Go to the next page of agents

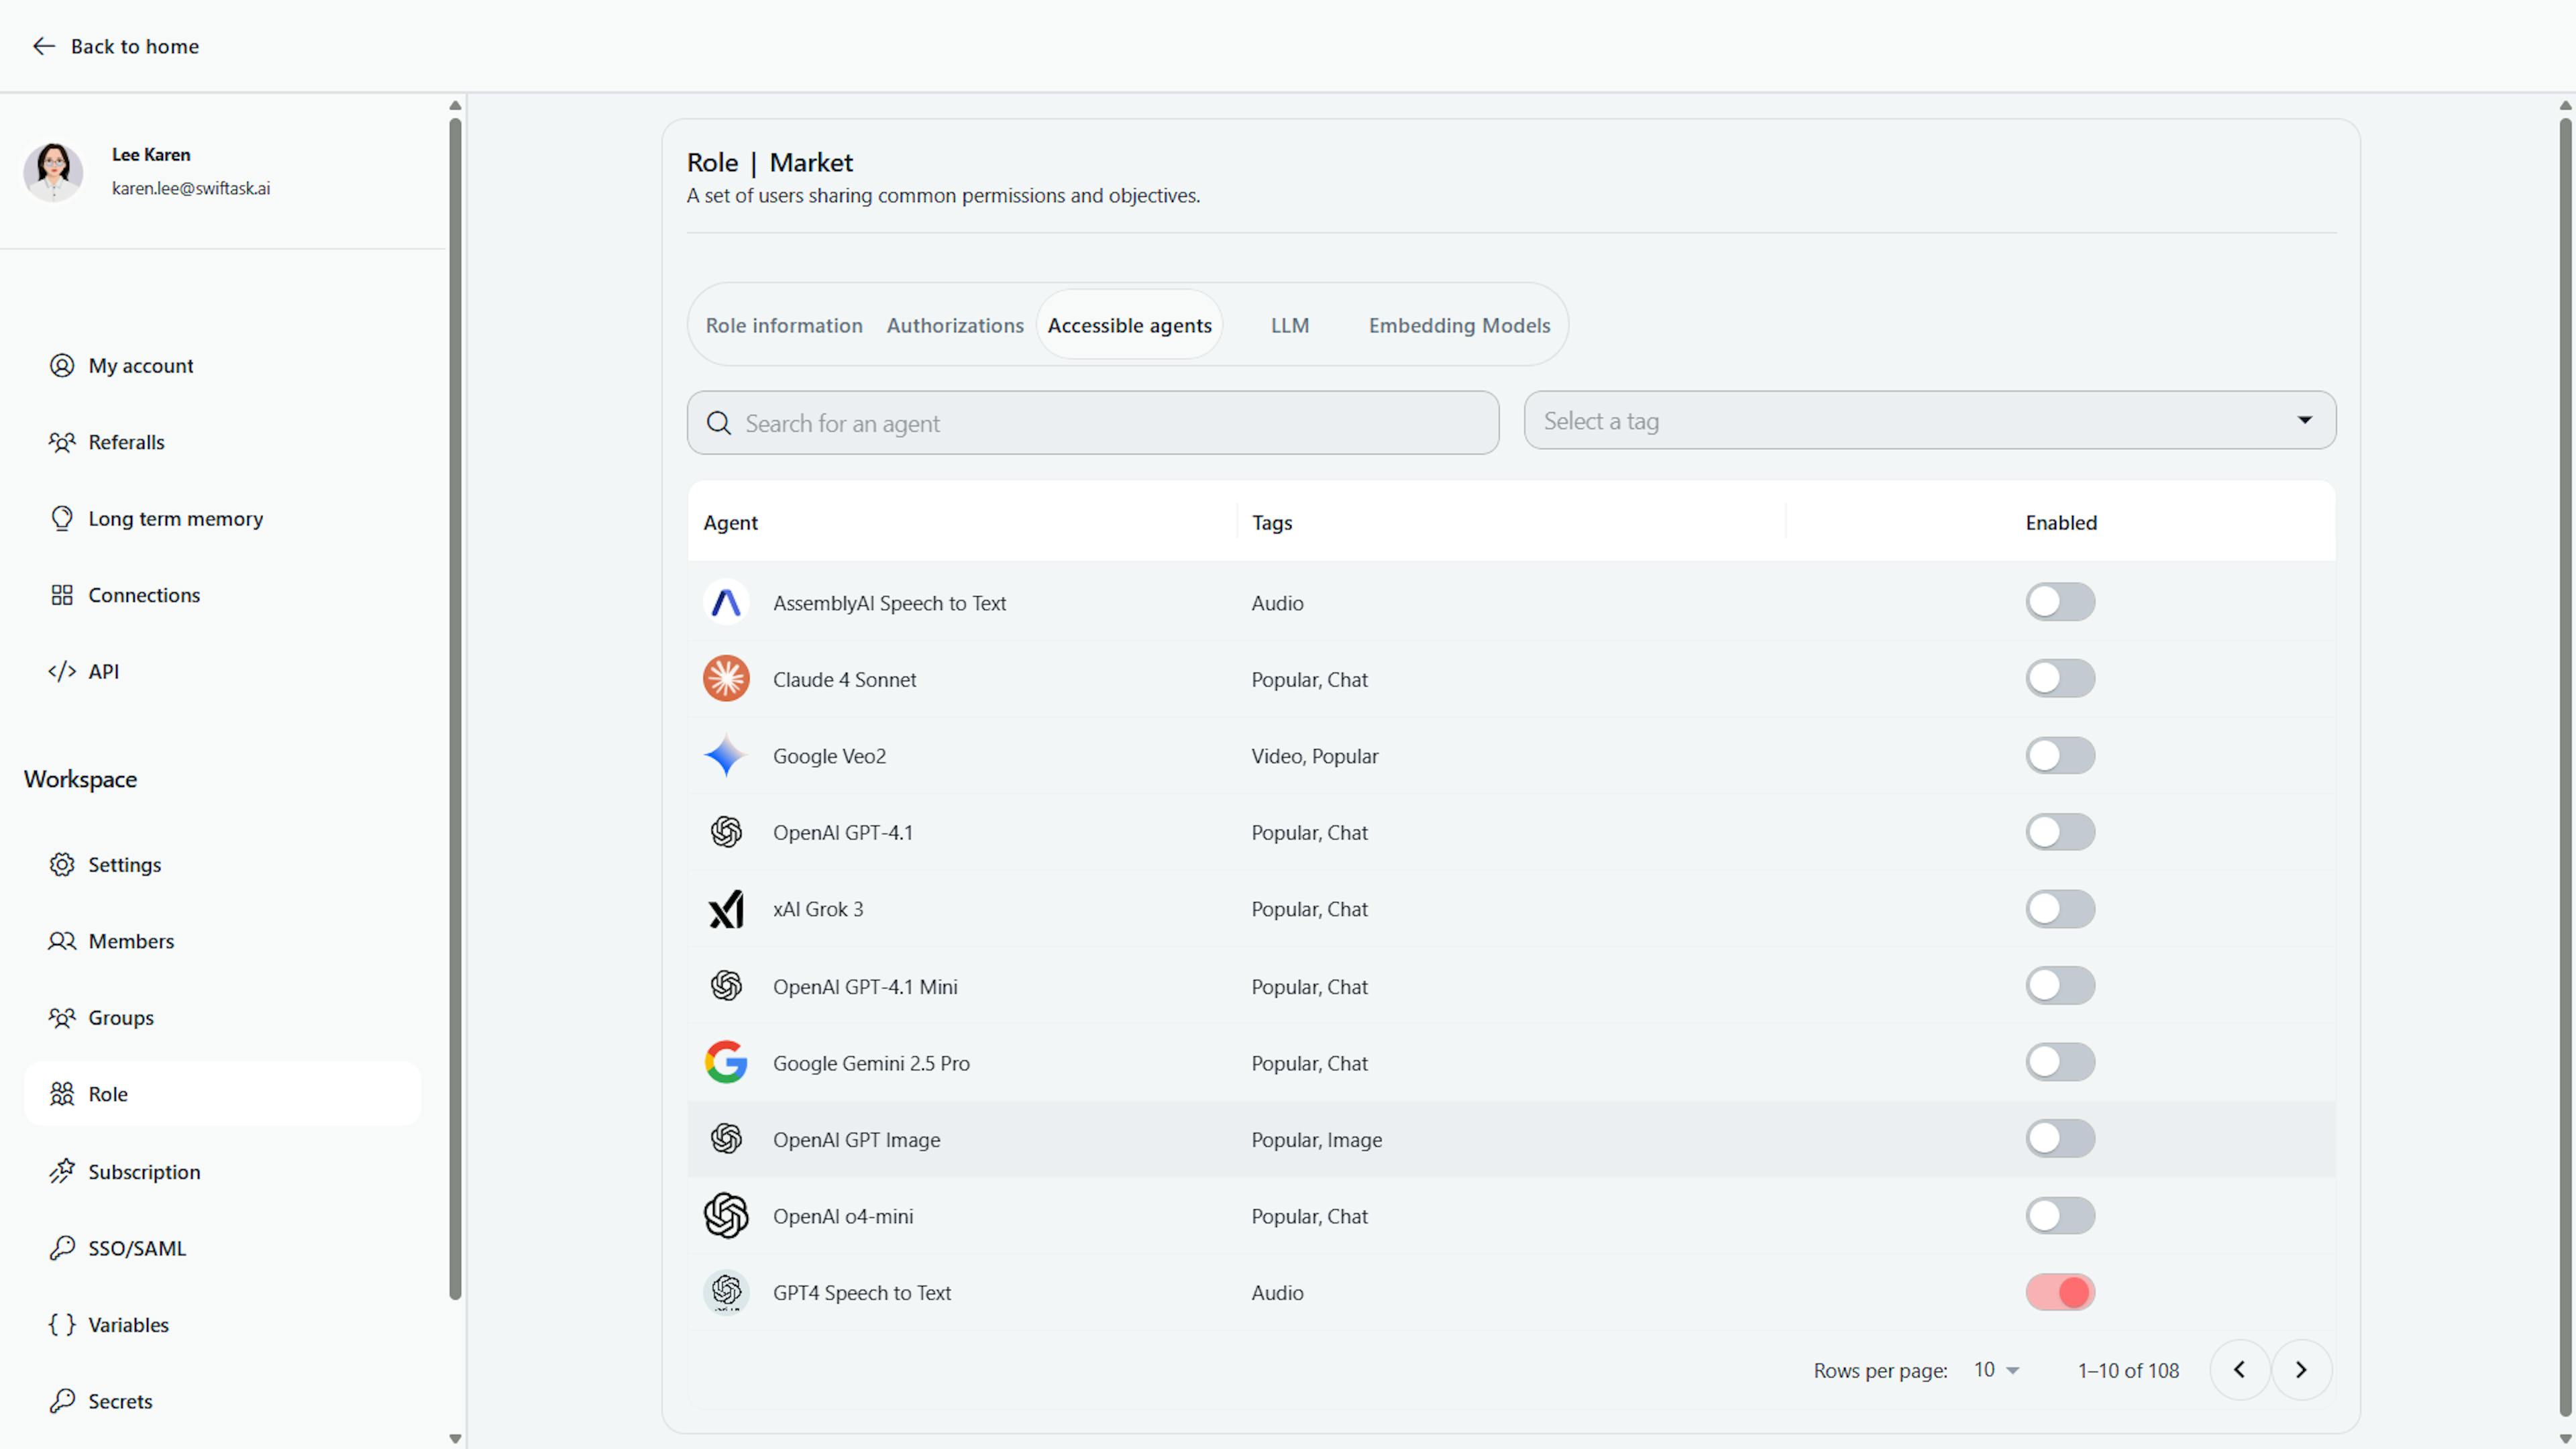[x=2301, y=1370]
